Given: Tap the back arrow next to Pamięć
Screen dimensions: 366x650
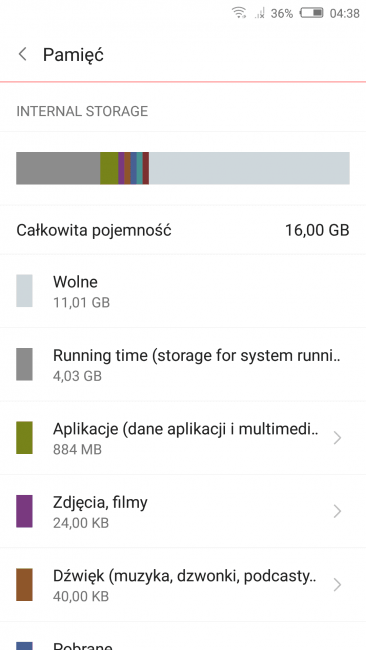Looking at the screenshot, I should [x=23, y=54].
